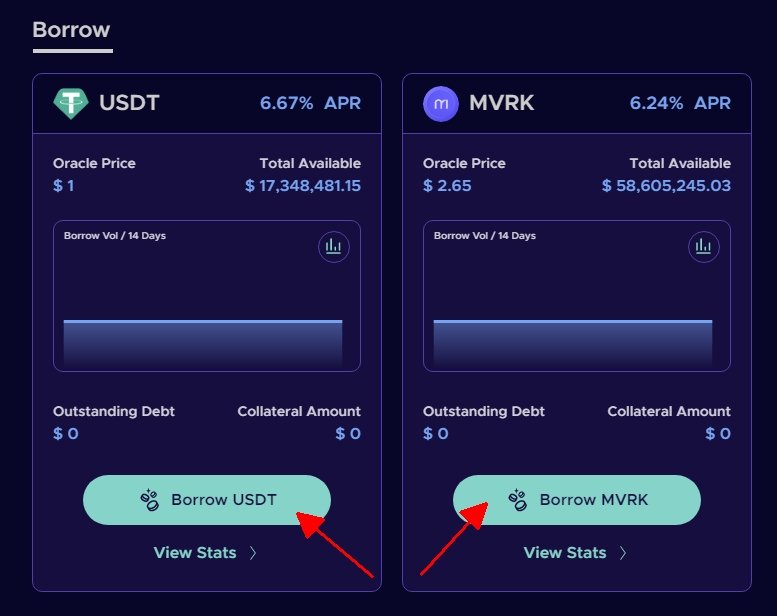Select the Borrow tab heading
This screenshot has height=616, width=777.
point(71,30)
